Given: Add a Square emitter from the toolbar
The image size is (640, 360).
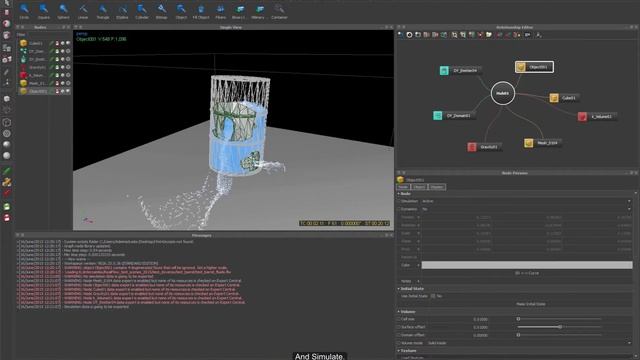Looking at the screenshot, I should pyautogui.click(x=44, y=11).
